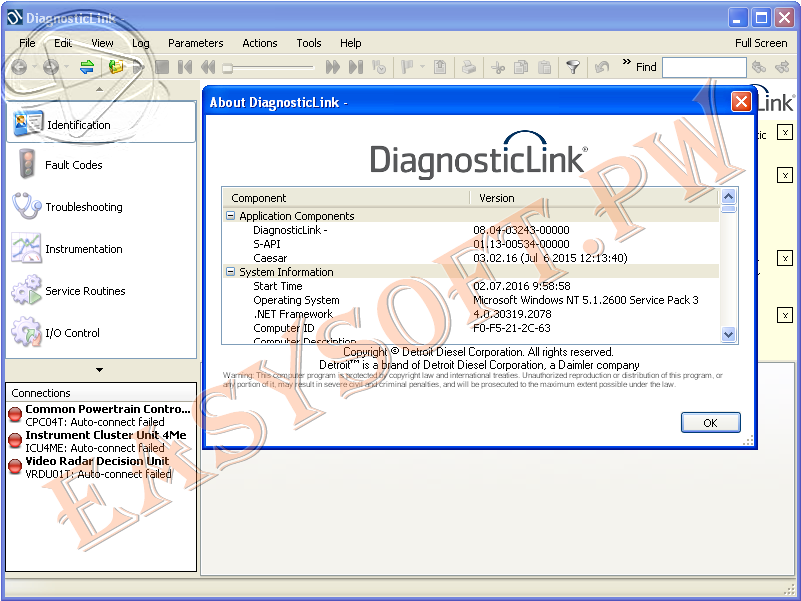Screen dimensions: 801x601
Task: Click the green and blue Connect arrows icon
Action: 87,67
